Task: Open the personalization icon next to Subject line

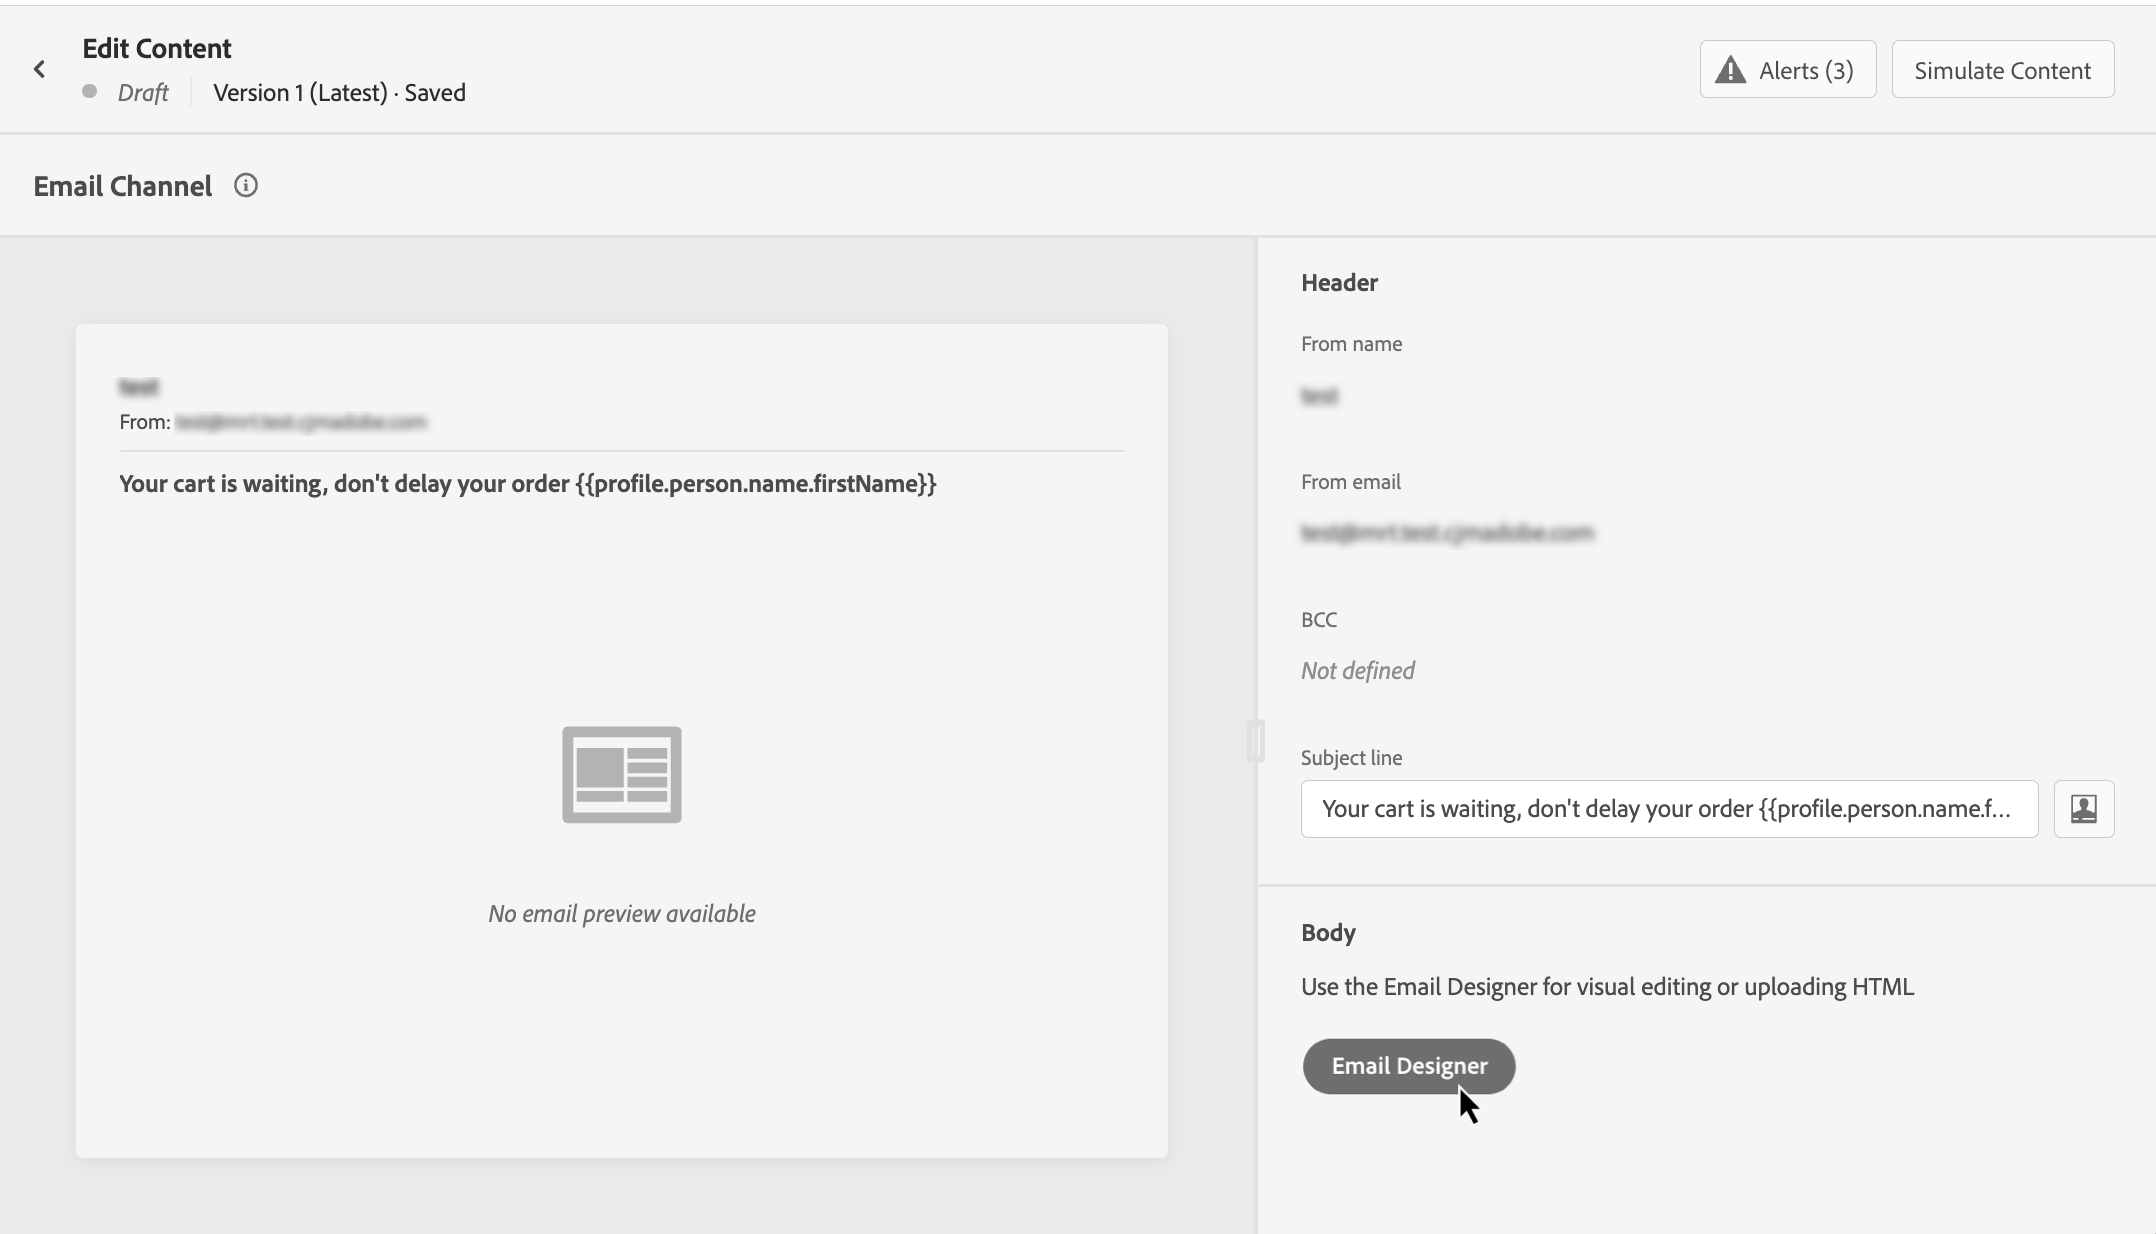Action: 2083,809
